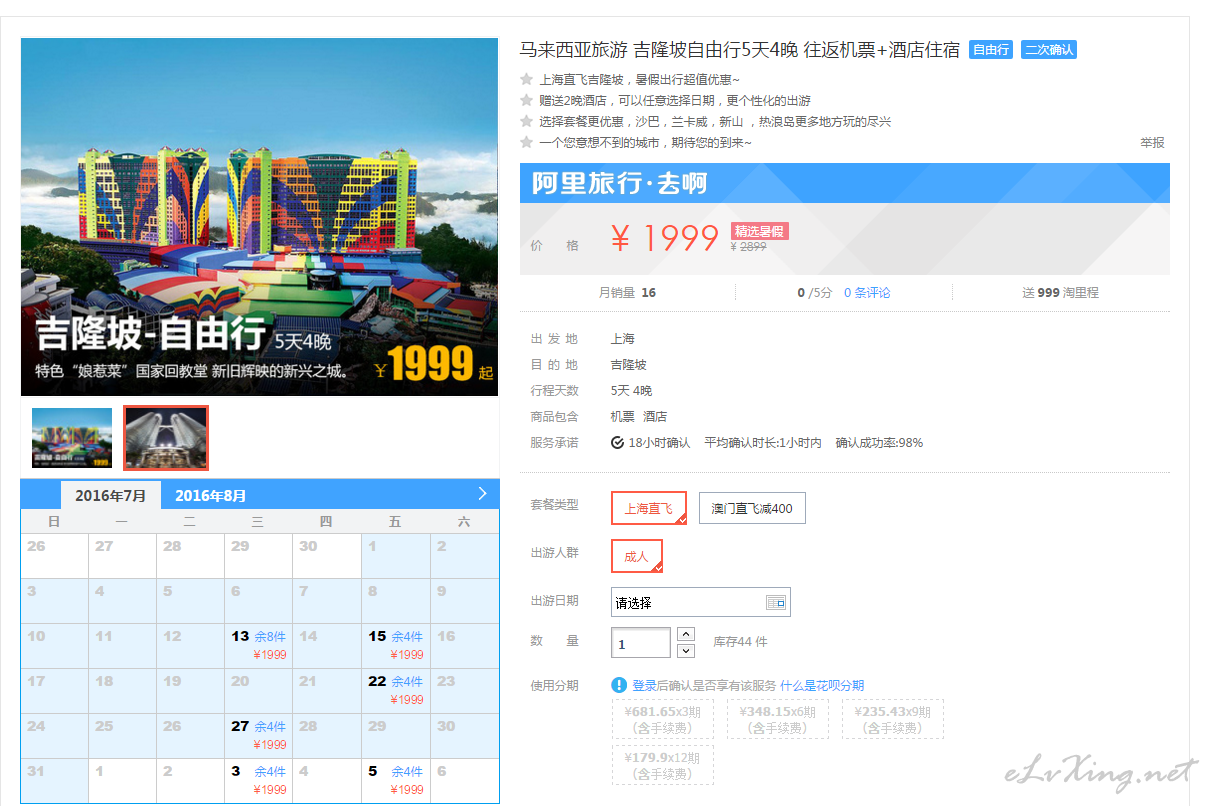1209x806 pixels.
Task: Click 登录后确认是否享有该服务 login link
Action: click(x=704, y=685)
